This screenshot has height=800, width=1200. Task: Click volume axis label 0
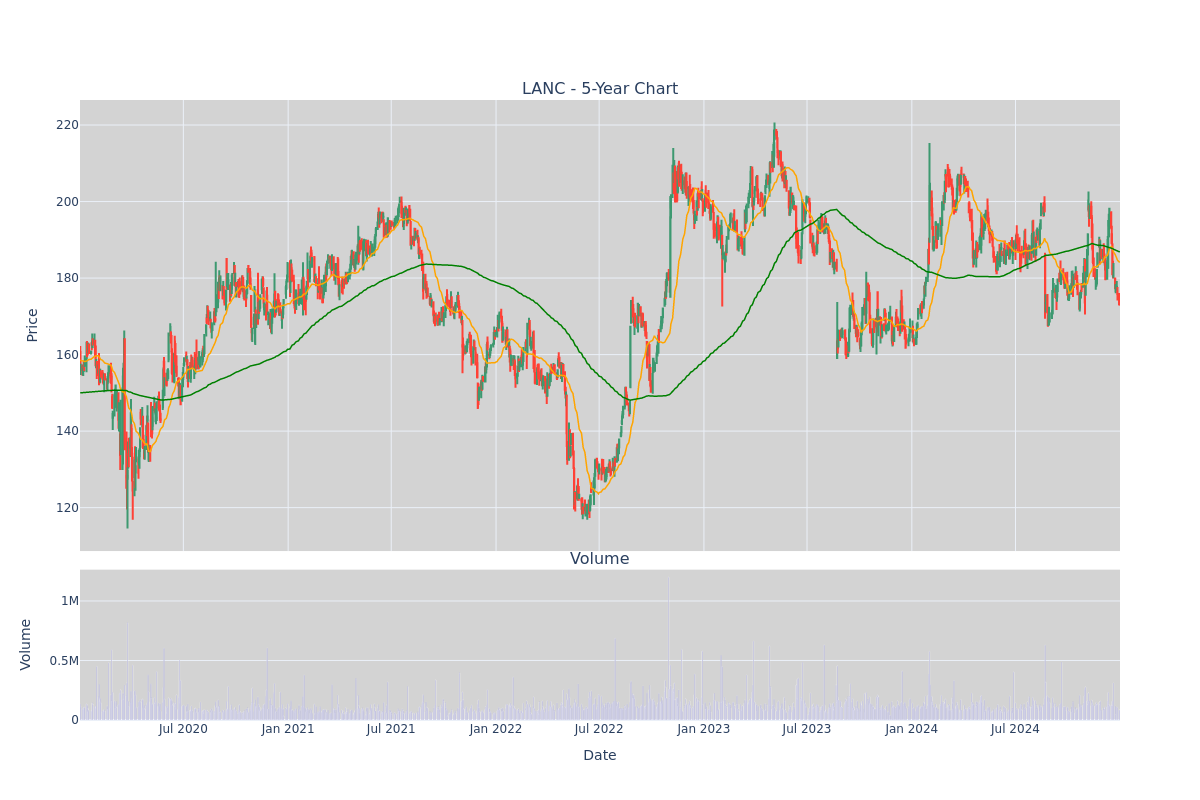point(75,720)
